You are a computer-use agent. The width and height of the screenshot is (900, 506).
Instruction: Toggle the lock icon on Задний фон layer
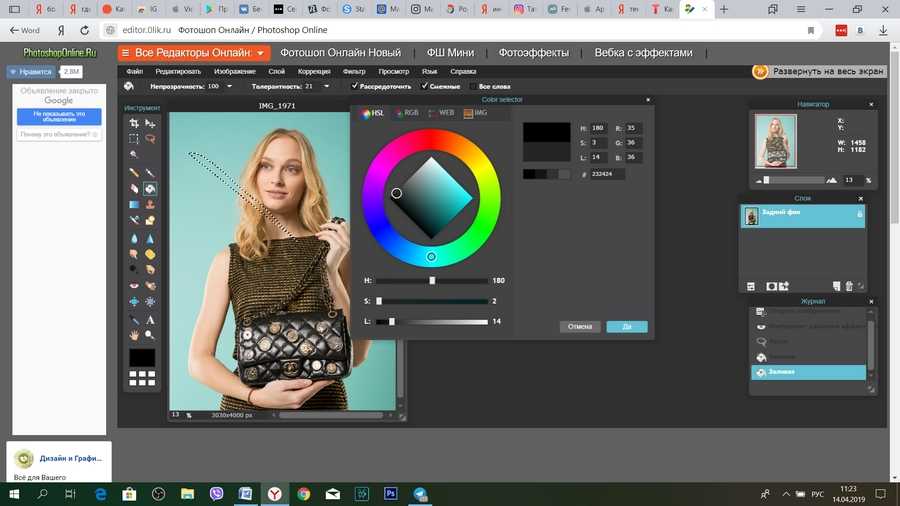[x=859, y=213]
